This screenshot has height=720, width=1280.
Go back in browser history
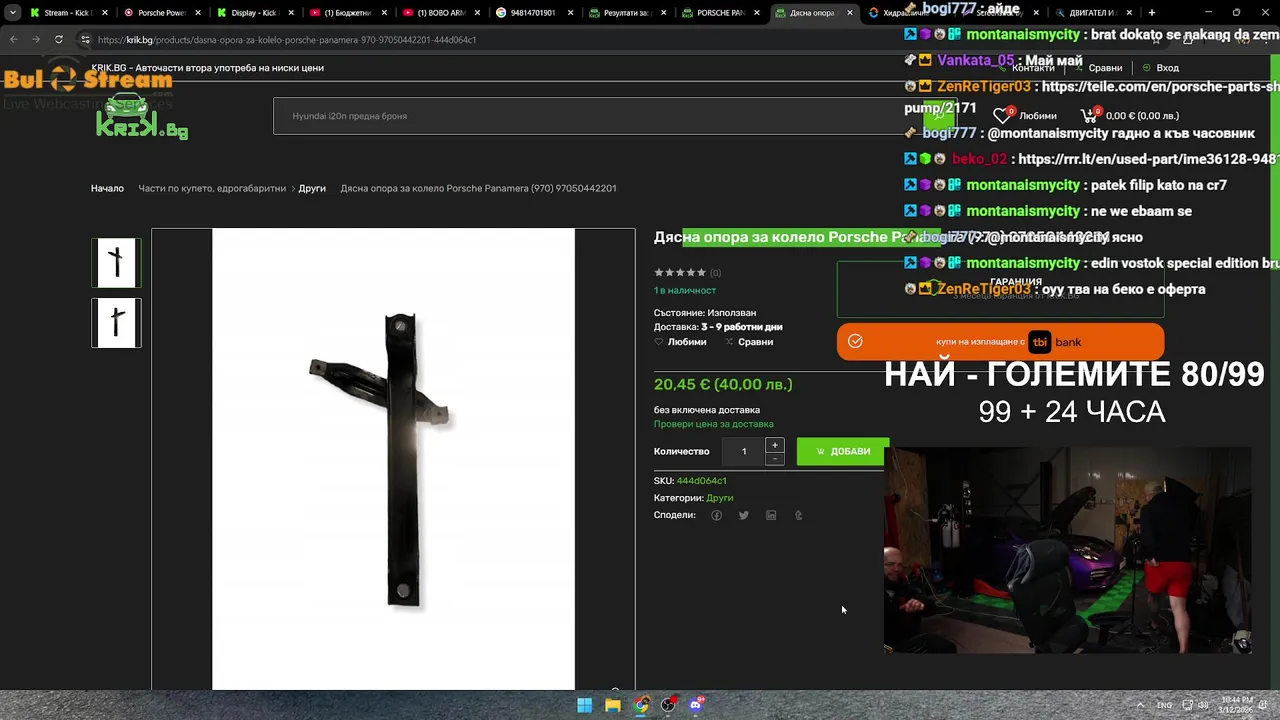[x=14, y=40]
